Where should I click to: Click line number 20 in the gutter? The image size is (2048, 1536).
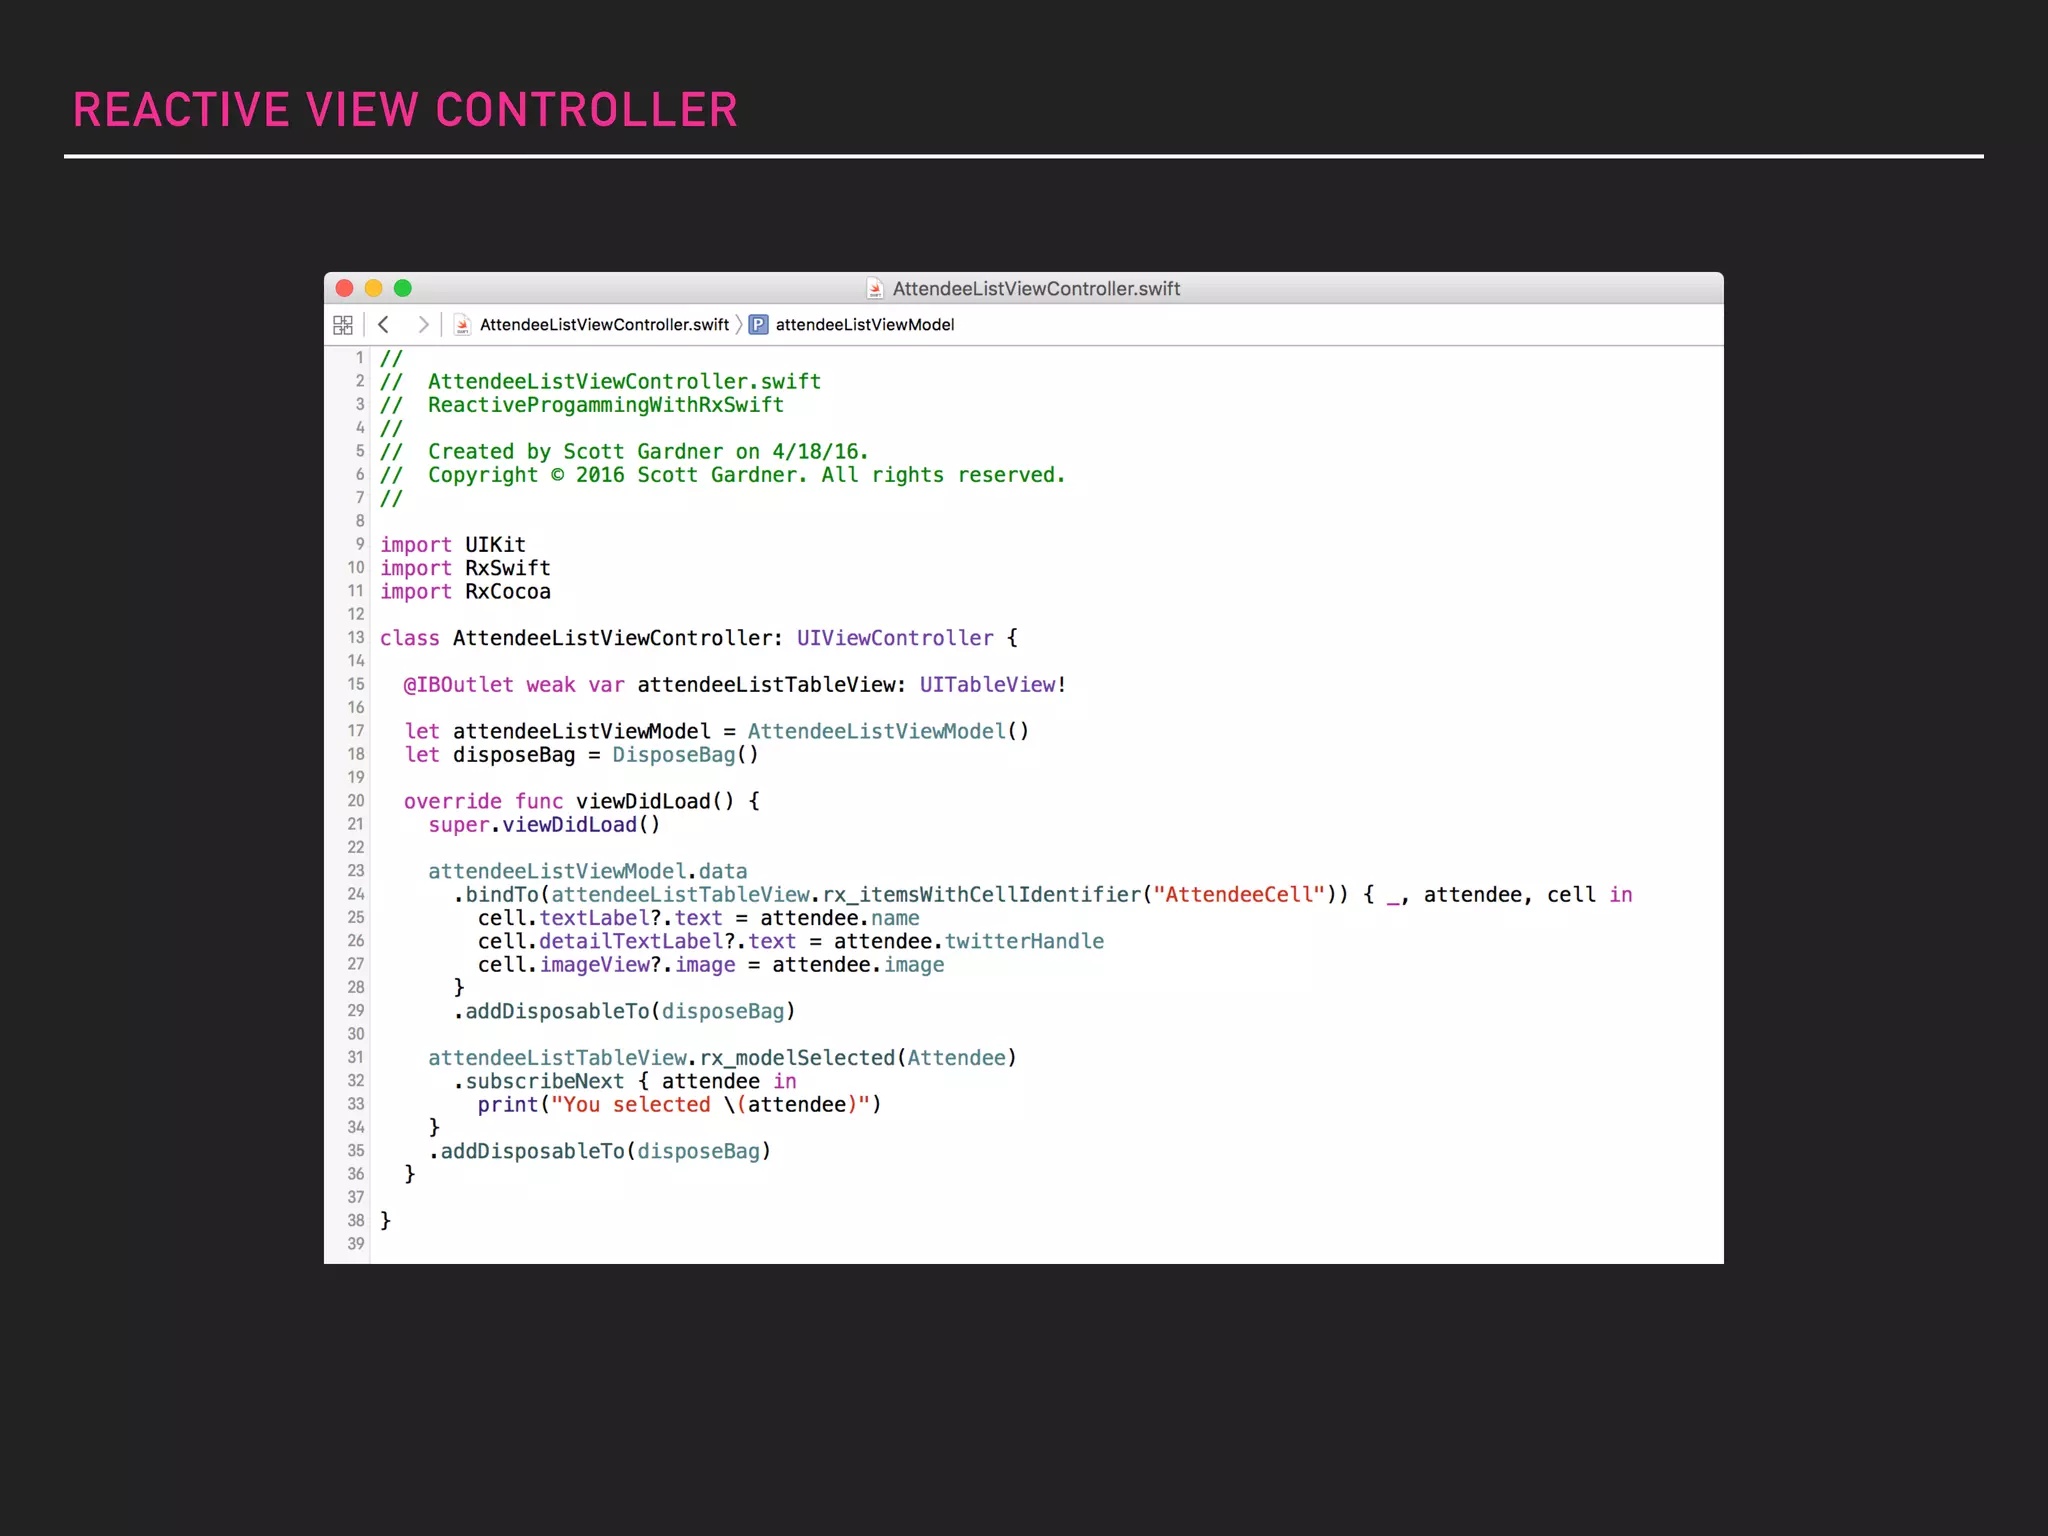[x=356, y=801]
